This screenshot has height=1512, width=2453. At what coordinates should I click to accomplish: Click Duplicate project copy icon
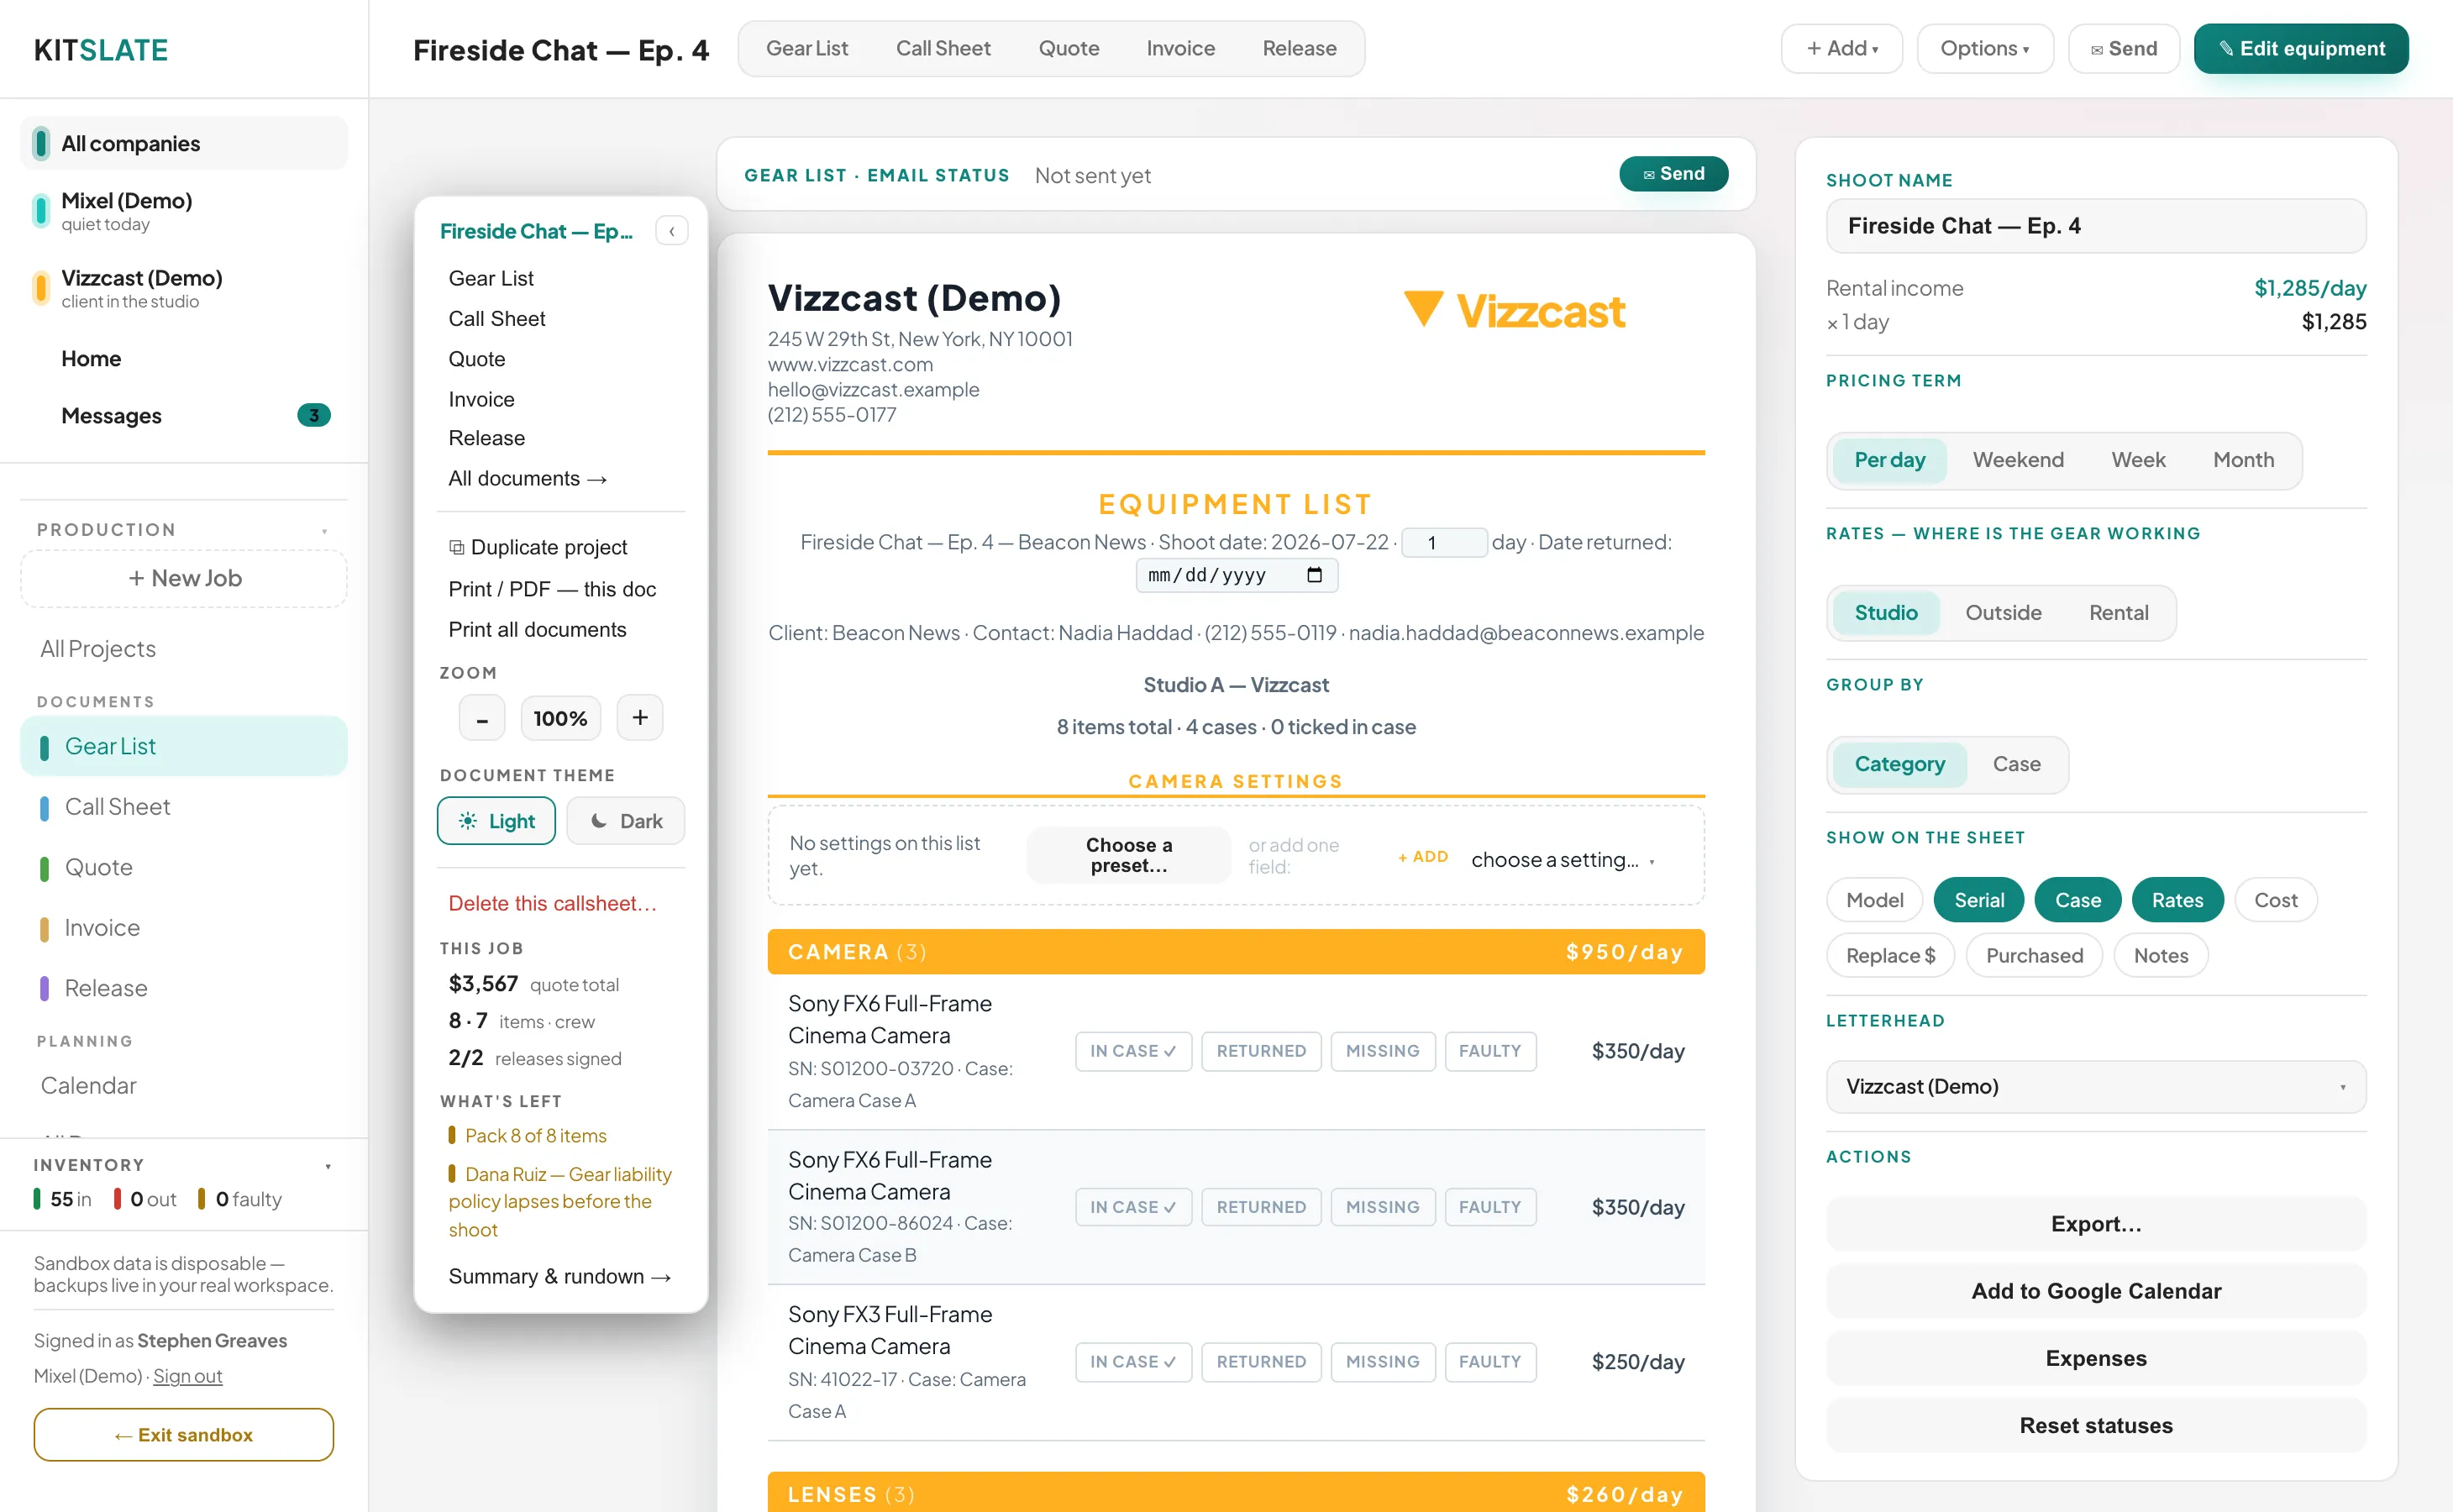(x=456, y=547)
